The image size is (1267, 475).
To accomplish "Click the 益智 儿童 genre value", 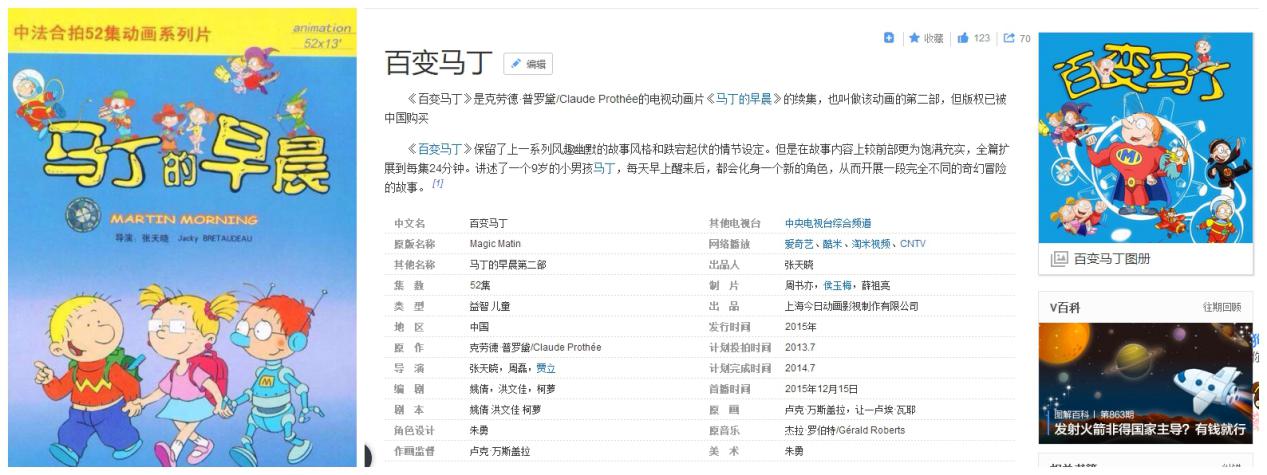I will click(491, 306).
